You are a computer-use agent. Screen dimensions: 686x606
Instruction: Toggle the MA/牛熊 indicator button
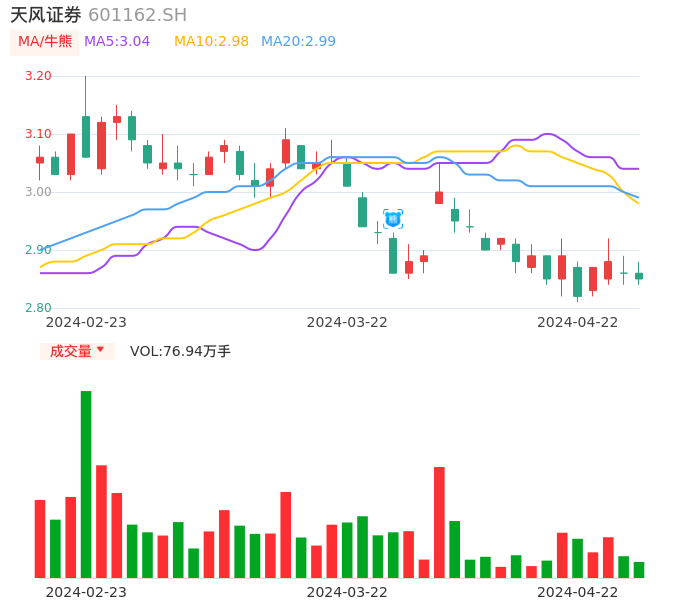tap(45, 42)
